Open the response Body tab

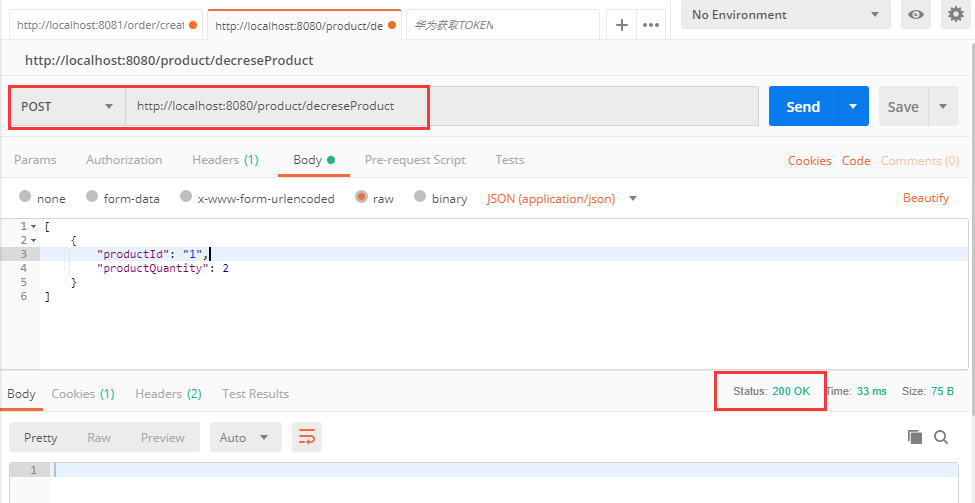pos(21,394)
